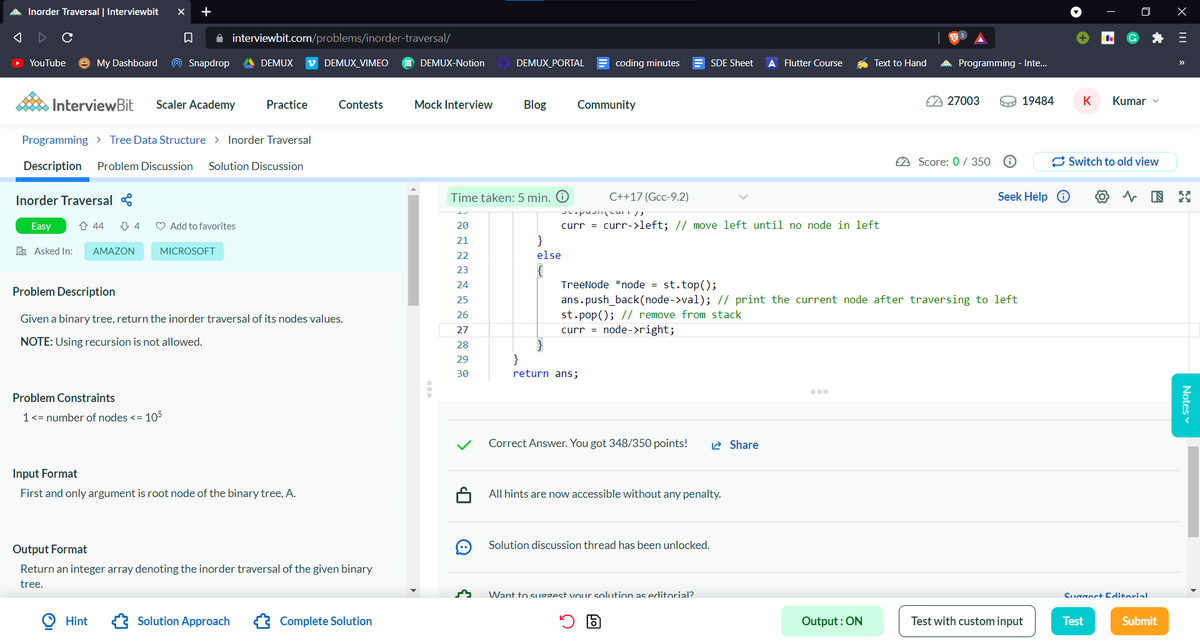Enter fullscreen editor mode icon
The width and height of the screenshot is (1200, 644).
click(1185, 197)
